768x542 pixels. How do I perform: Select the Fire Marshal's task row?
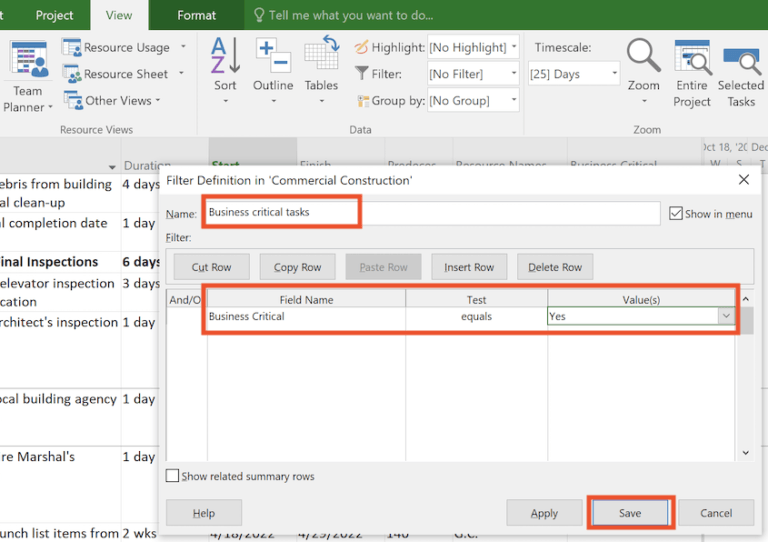(38, 456)
